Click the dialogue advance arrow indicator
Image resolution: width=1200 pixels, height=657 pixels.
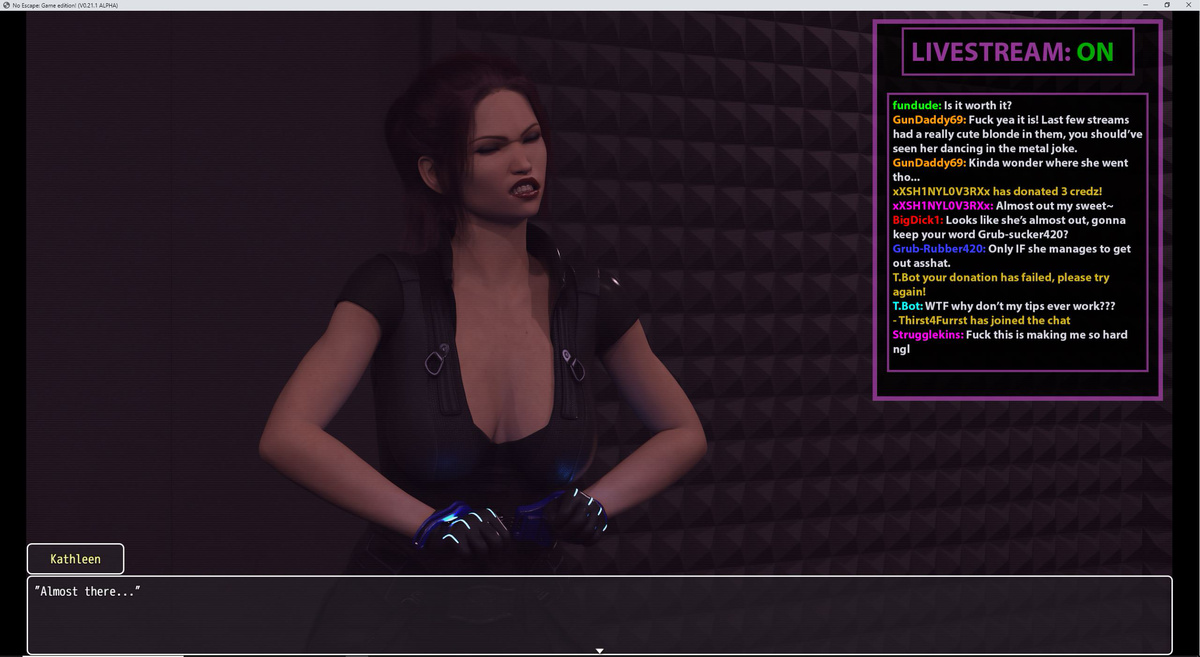pyautogui.click(x=599, y=651)
